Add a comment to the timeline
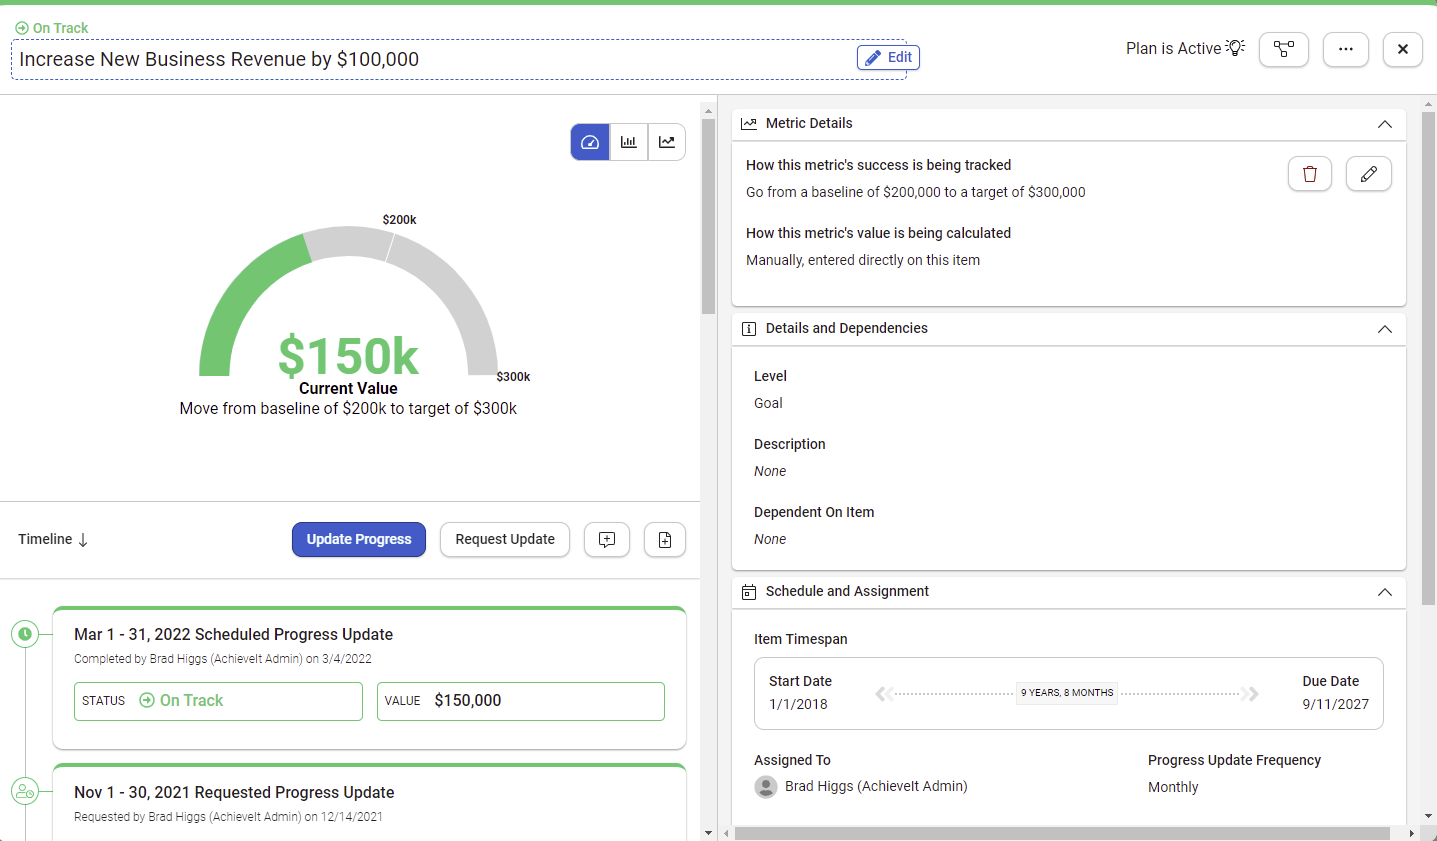 pos(607,540)
